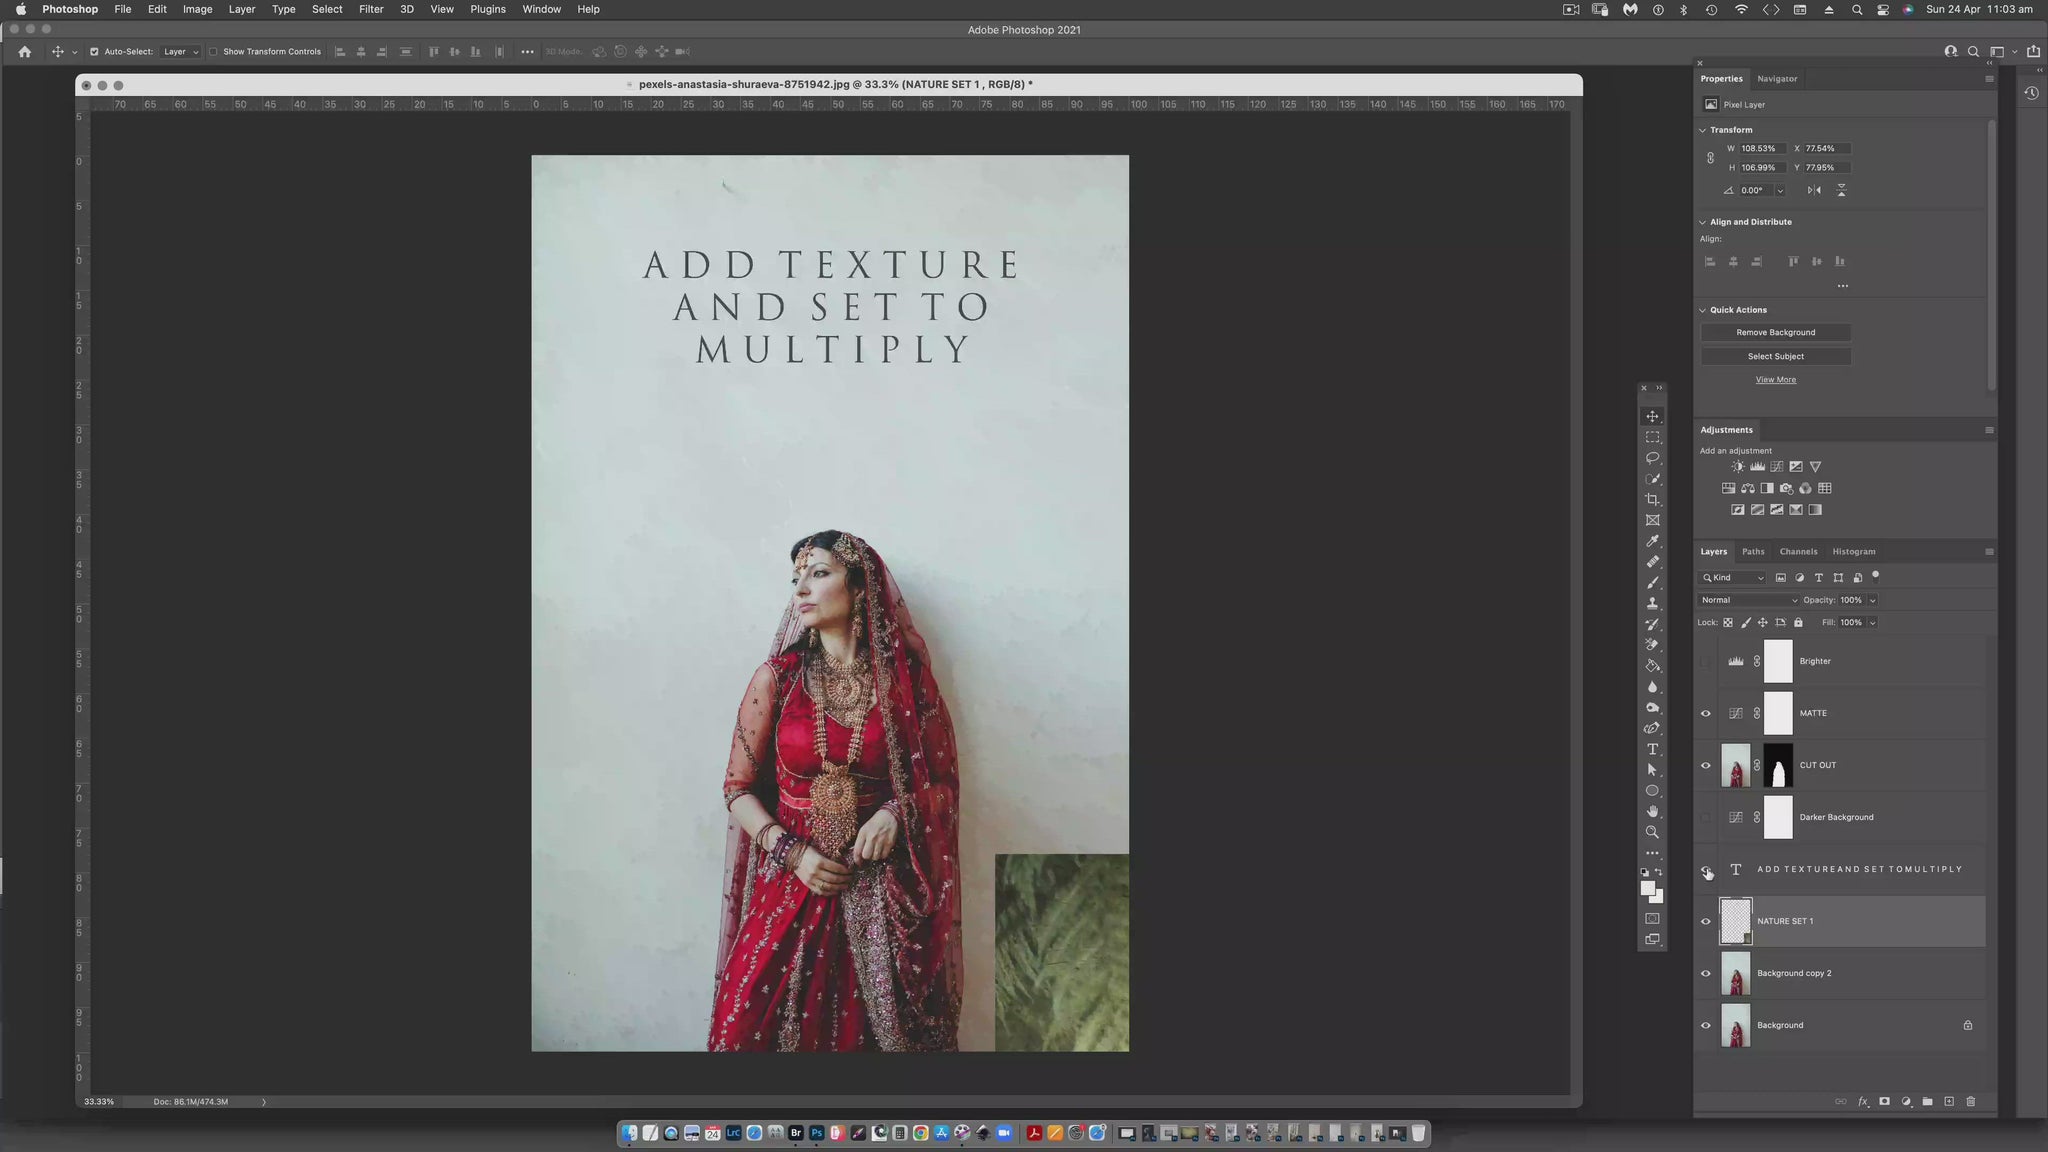Select the Brush tool
Image resolution: width=2048 pixels, height=1152 pixels.
[1652, 583]
